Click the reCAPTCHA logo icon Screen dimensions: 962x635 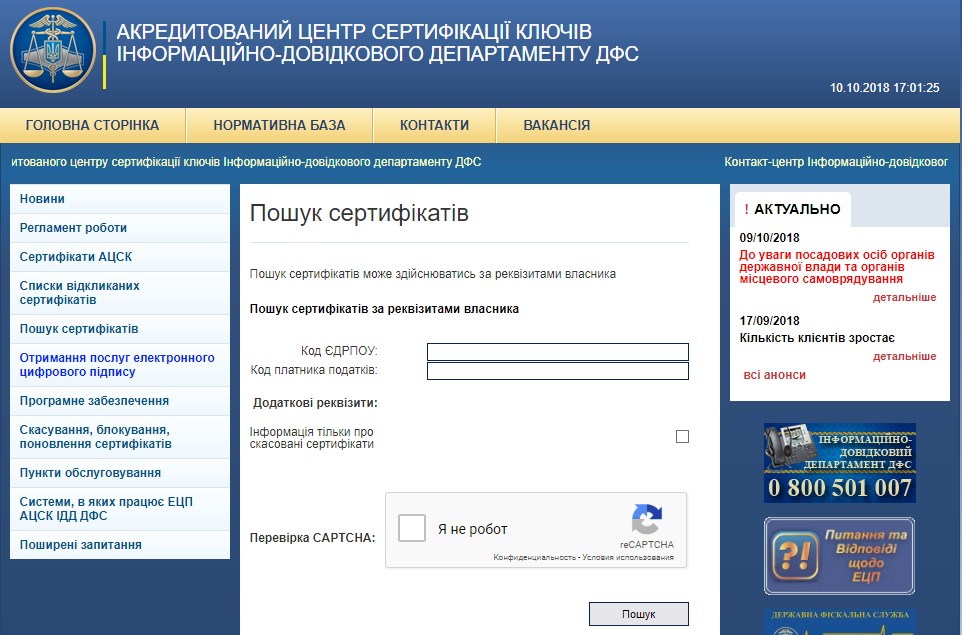(x=646, y=520)
